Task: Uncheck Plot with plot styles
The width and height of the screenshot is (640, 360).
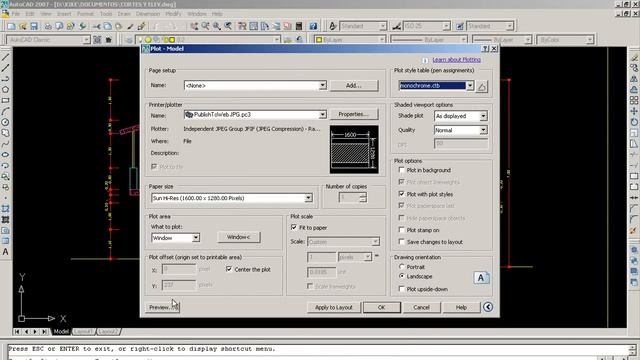Action: pyautogui.click(x=402, y=194)
